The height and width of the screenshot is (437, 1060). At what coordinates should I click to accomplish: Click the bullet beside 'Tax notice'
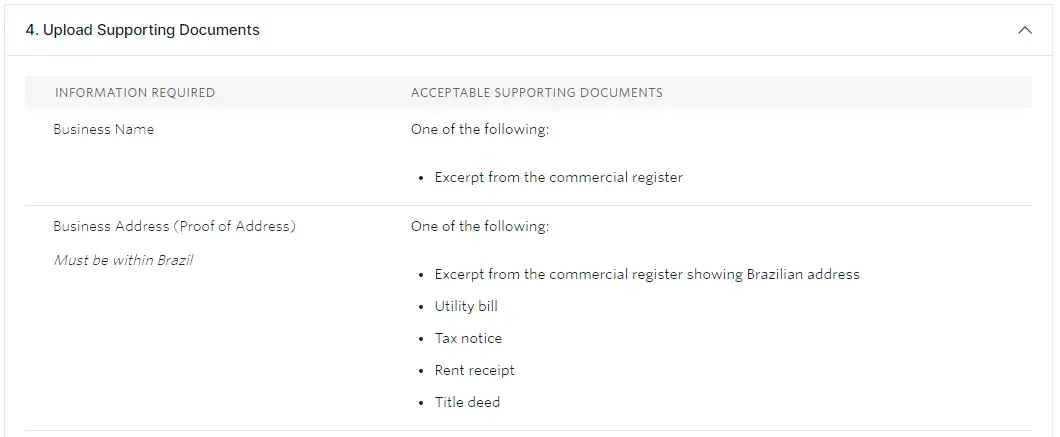pyautogui.click(x=423, y=339)
